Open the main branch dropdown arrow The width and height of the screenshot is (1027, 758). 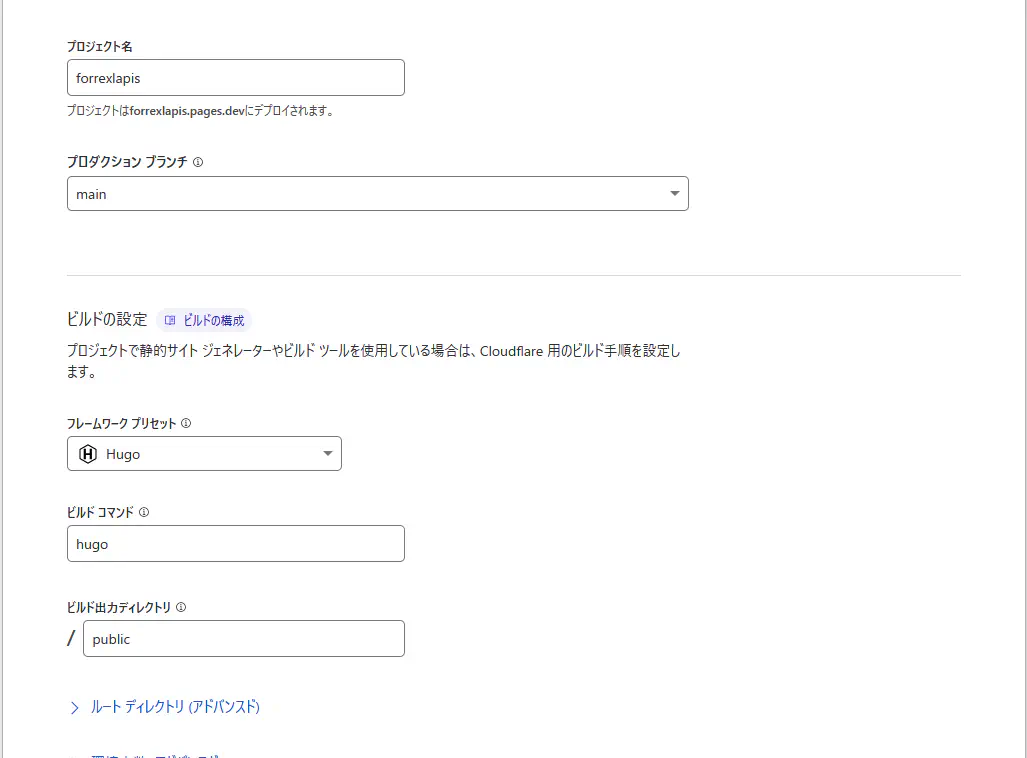[675, 194]
